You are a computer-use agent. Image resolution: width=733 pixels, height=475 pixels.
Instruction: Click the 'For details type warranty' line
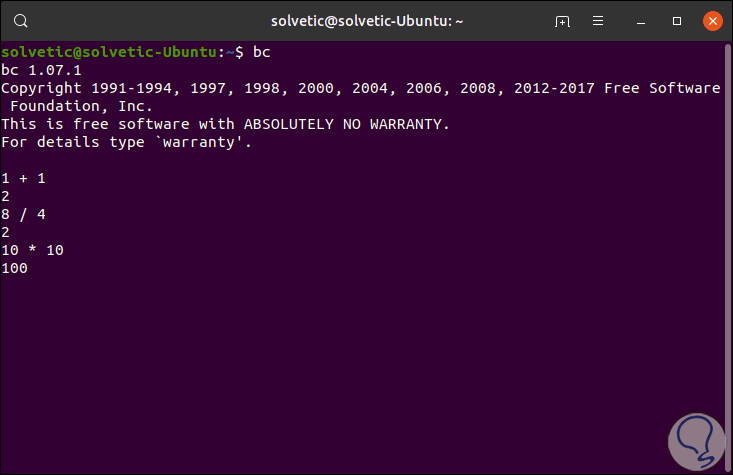[x=126, y=142]
